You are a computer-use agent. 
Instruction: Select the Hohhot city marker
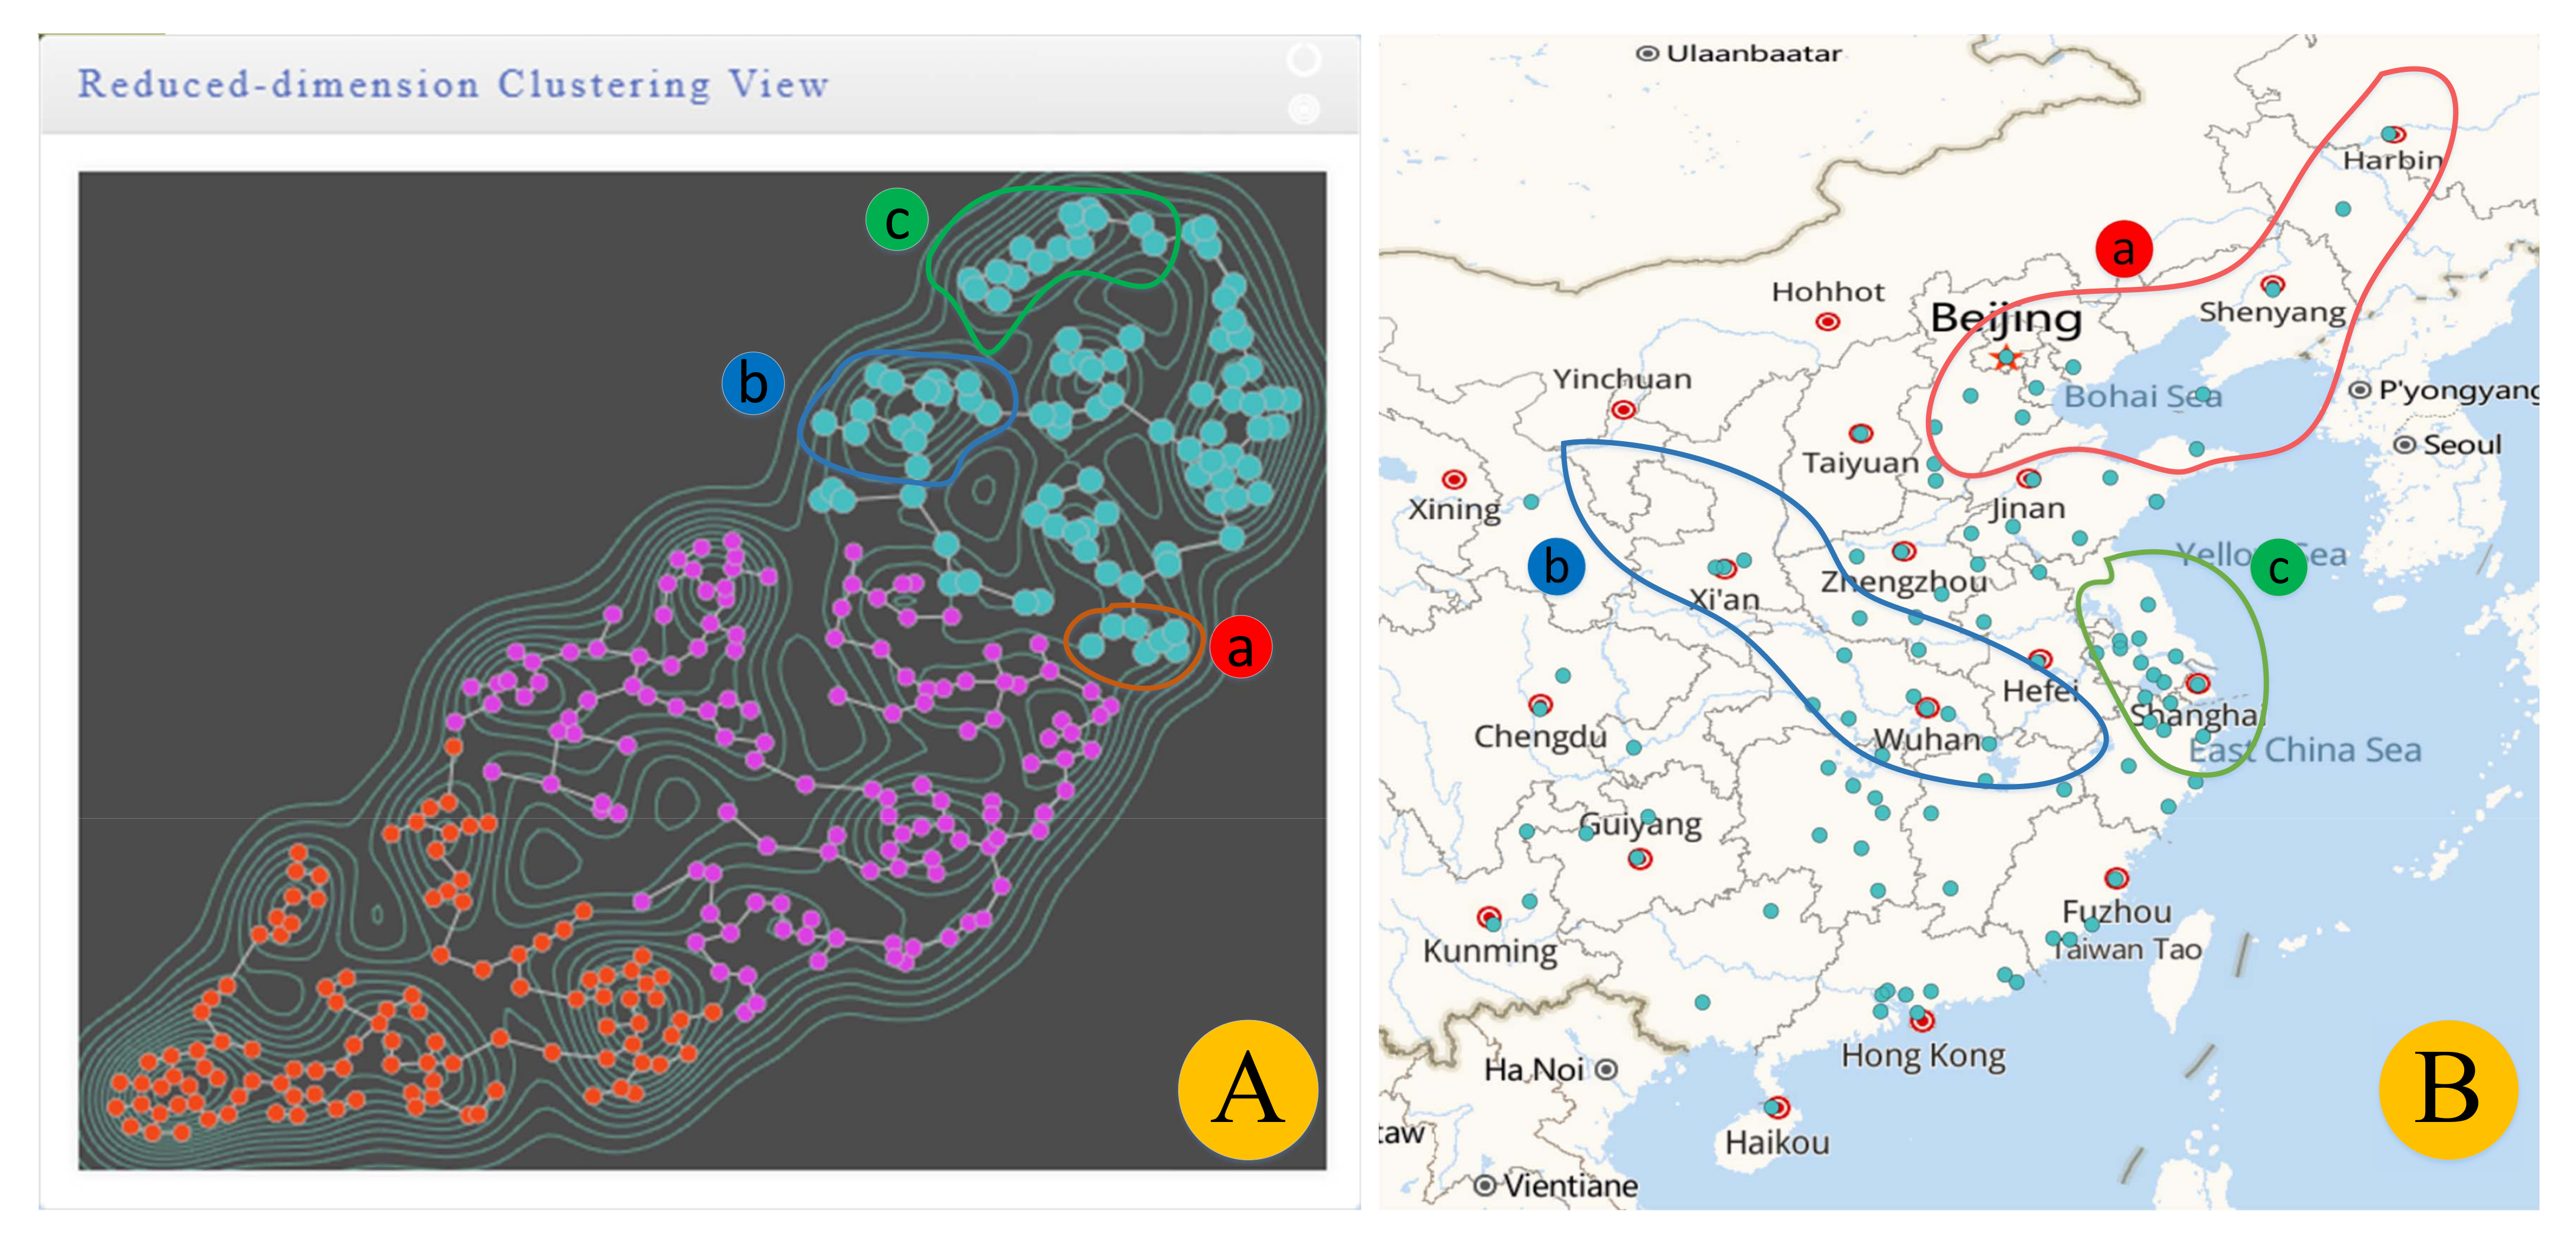click(1827, 322)
